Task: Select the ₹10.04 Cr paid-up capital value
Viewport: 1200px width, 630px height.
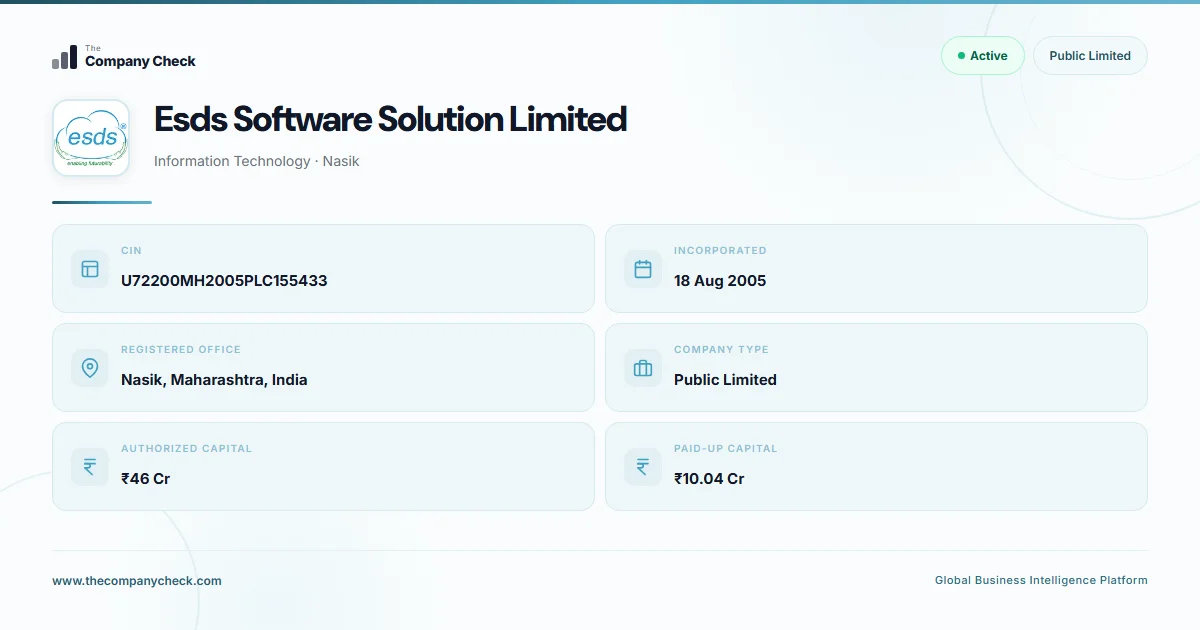Action: pyautogui.click(x=709, y=479)
